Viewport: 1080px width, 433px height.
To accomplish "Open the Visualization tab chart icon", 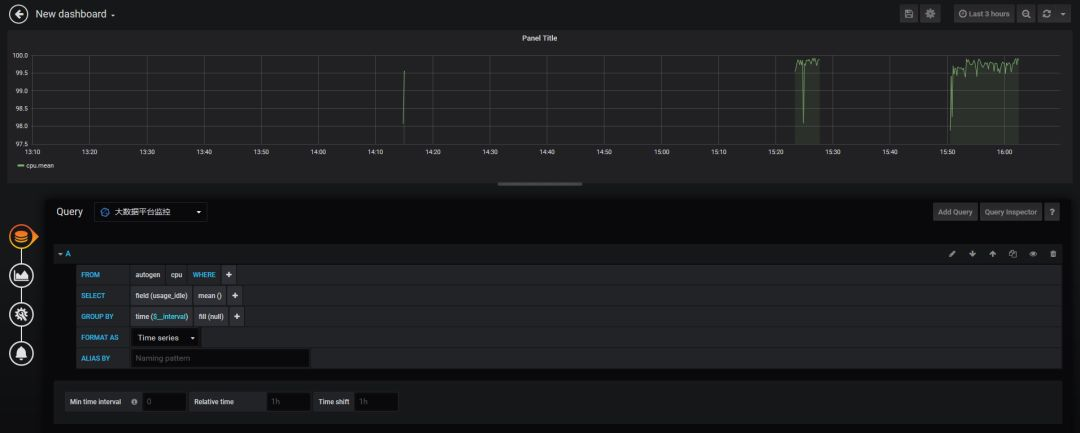I will (x=21, y=276).
